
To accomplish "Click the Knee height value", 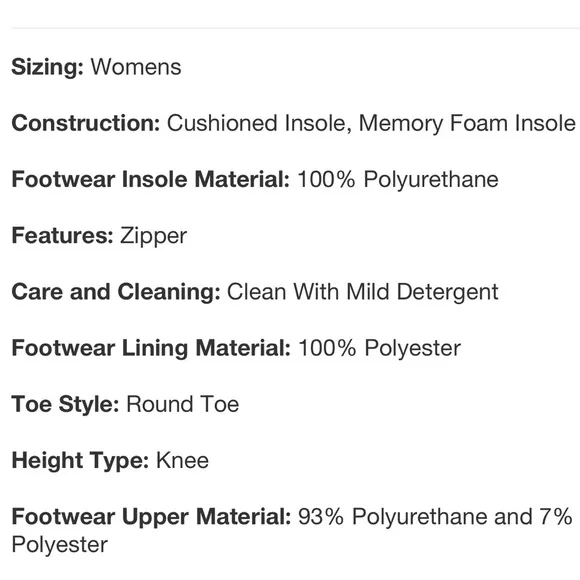I will [182, 461].
